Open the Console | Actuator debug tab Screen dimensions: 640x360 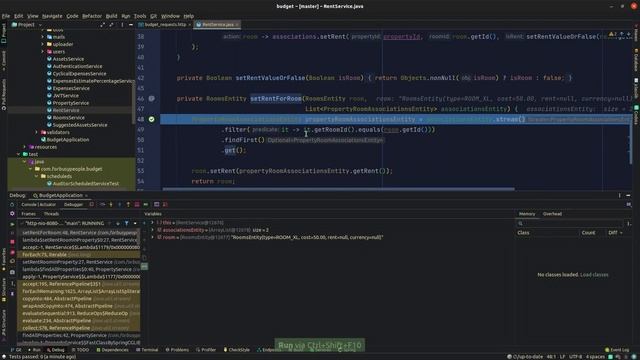[x=38, y=204]
